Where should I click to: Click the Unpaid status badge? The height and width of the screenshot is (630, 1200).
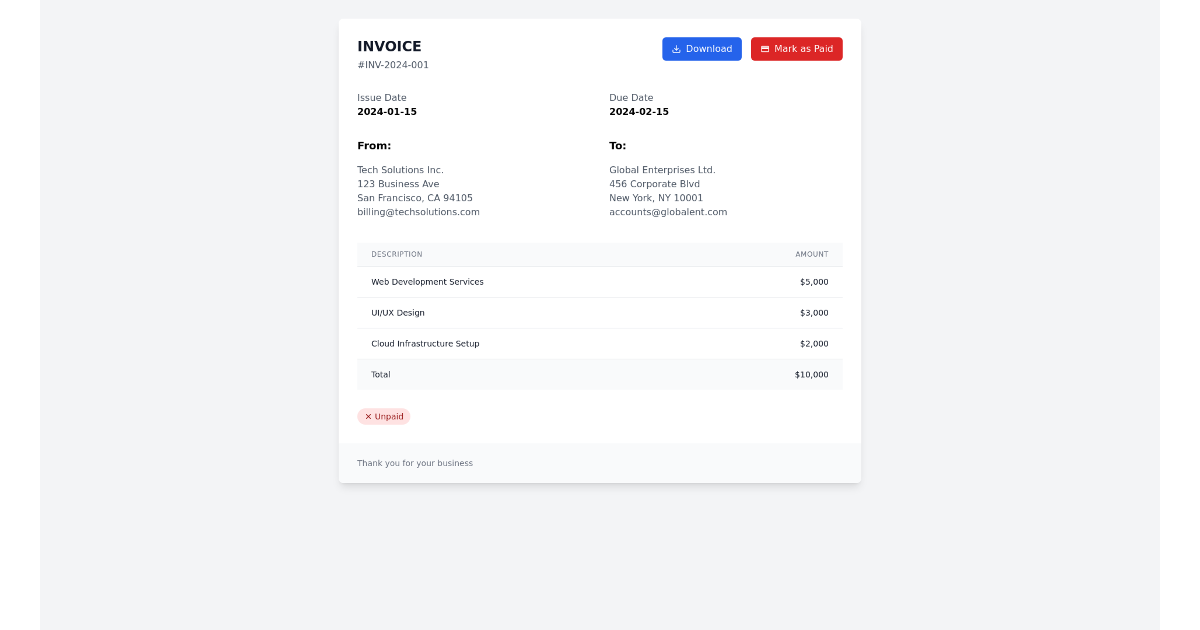point(384,417)
